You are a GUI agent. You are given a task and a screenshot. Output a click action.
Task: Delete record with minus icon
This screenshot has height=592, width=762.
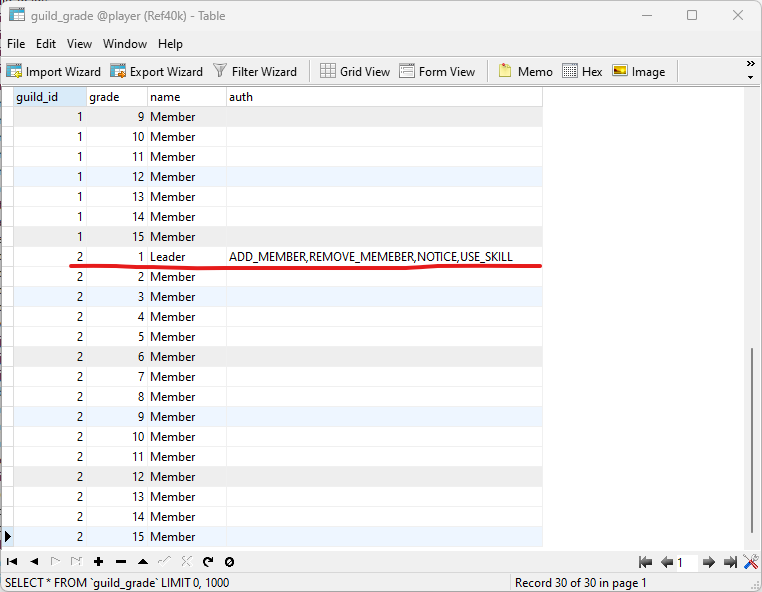(x=121, y=562)
